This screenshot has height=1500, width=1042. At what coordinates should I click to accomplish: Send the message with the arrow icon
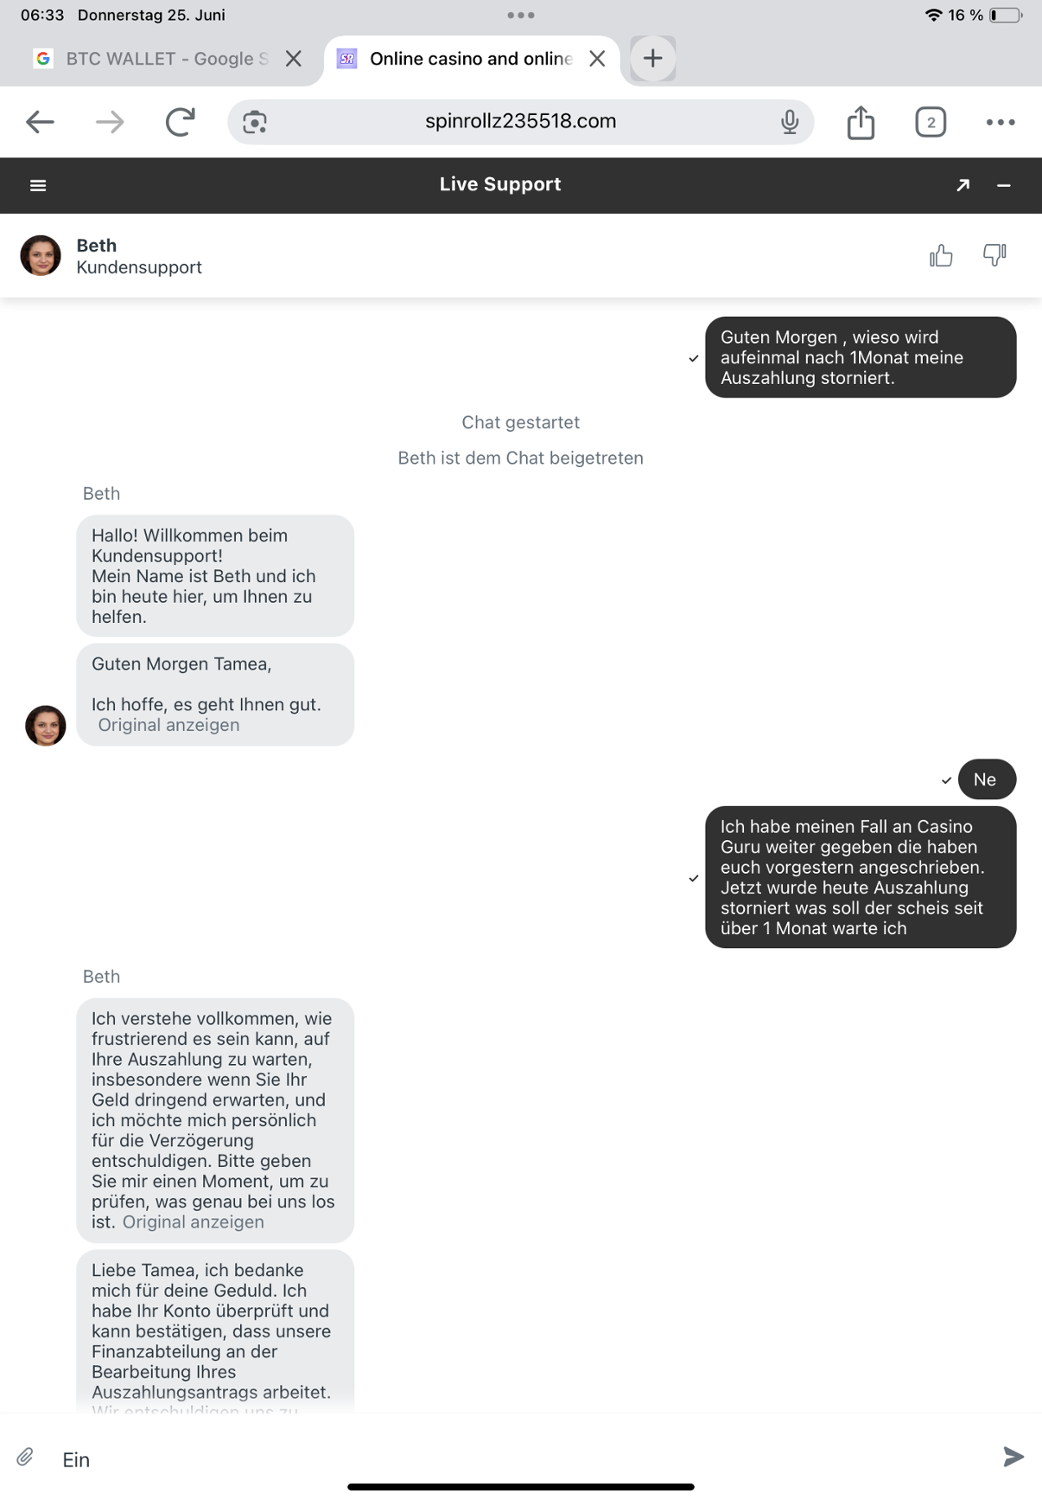point(1013,1456)
